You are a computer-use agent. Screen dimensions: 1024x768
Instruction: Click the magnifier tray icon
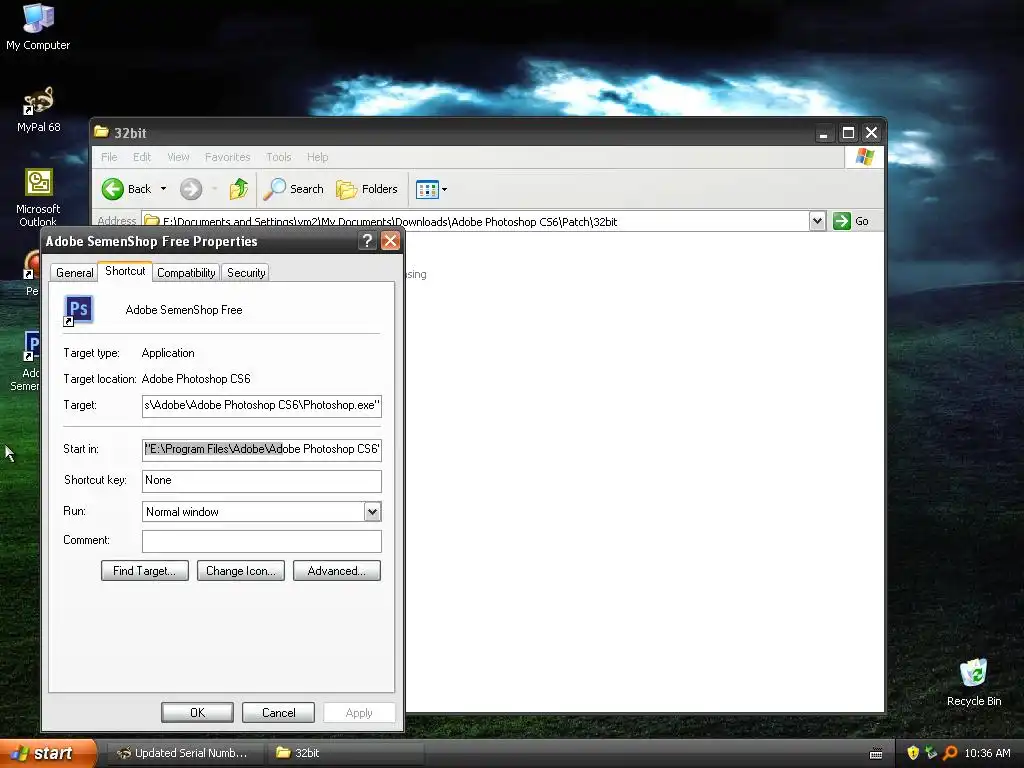(x=950, y=753)
